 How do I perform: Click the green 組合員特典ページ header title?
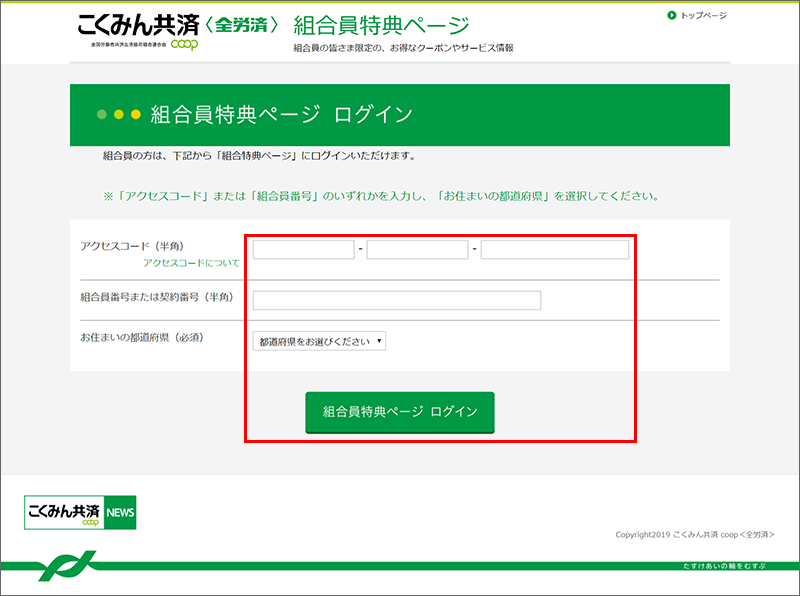381,25
